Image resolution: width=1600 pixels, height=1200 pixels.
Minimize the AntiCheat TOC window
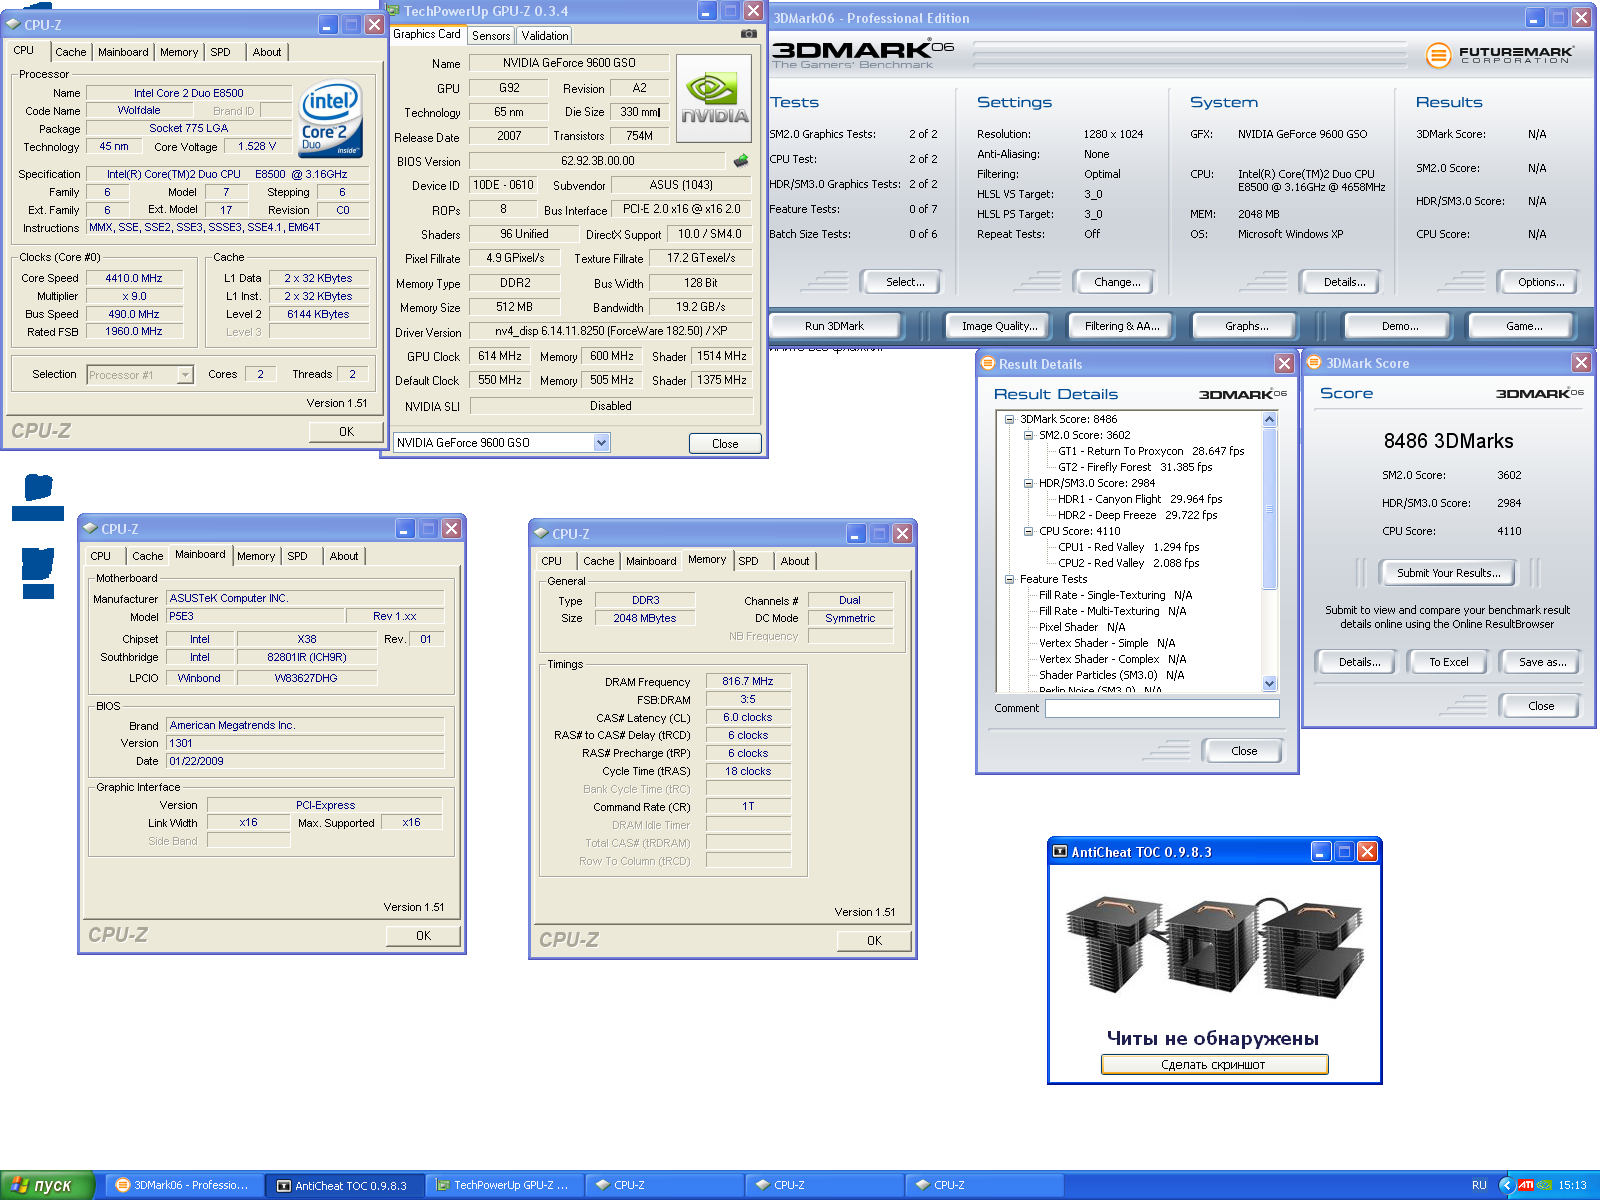click(x=1321, y=852)
